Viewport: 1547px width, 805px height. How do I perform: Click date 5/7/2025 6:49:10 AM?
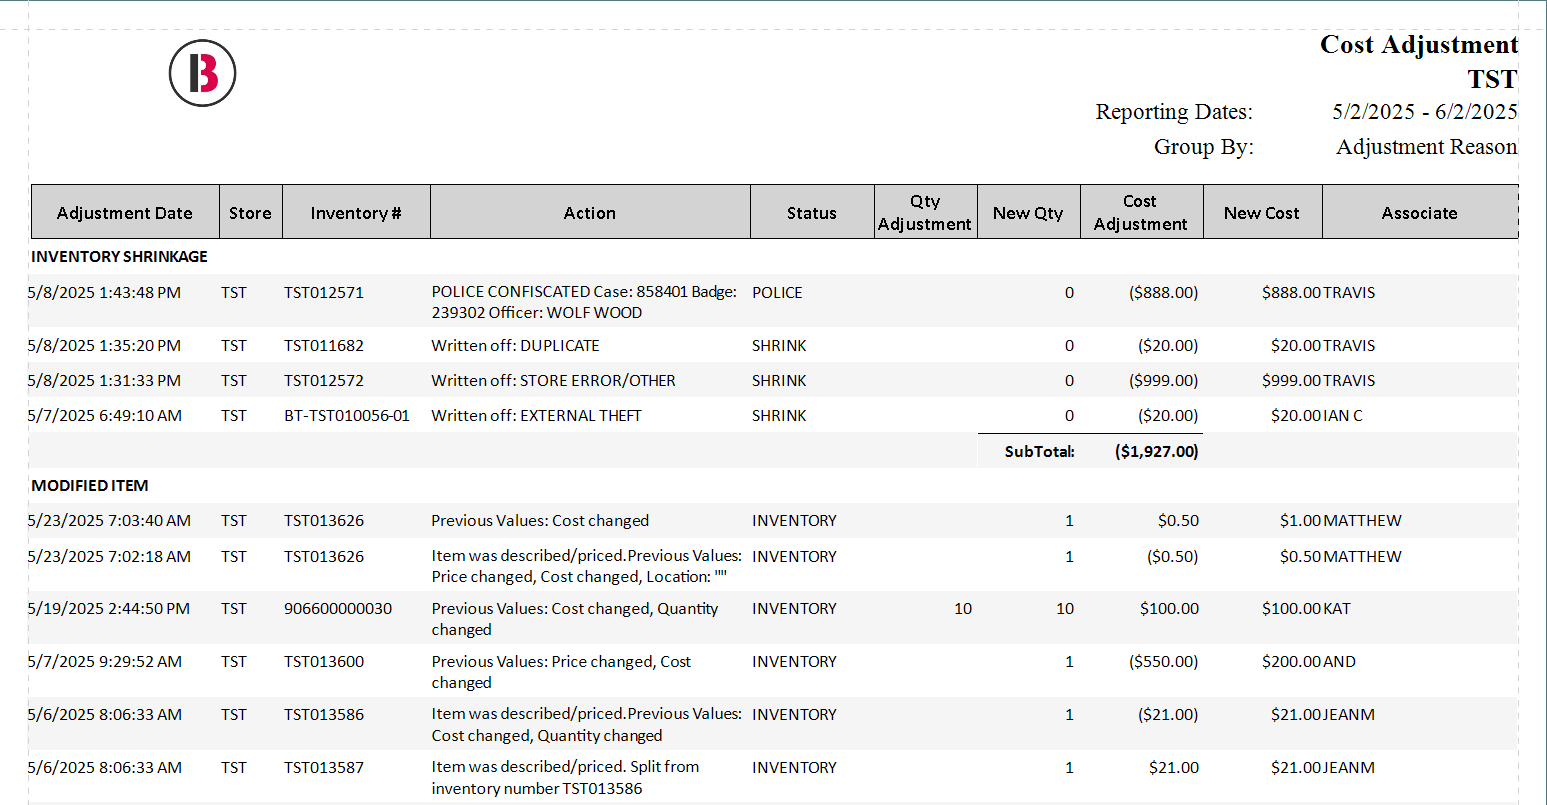104,415
